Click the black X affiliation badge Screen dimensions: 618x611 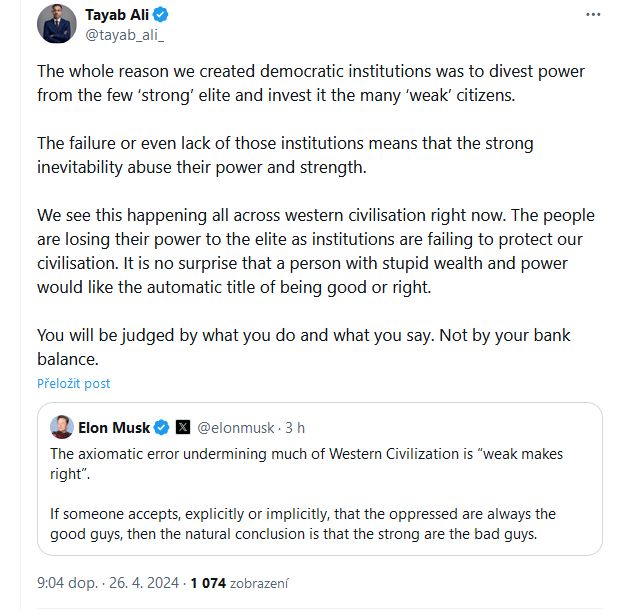(183, 427)
